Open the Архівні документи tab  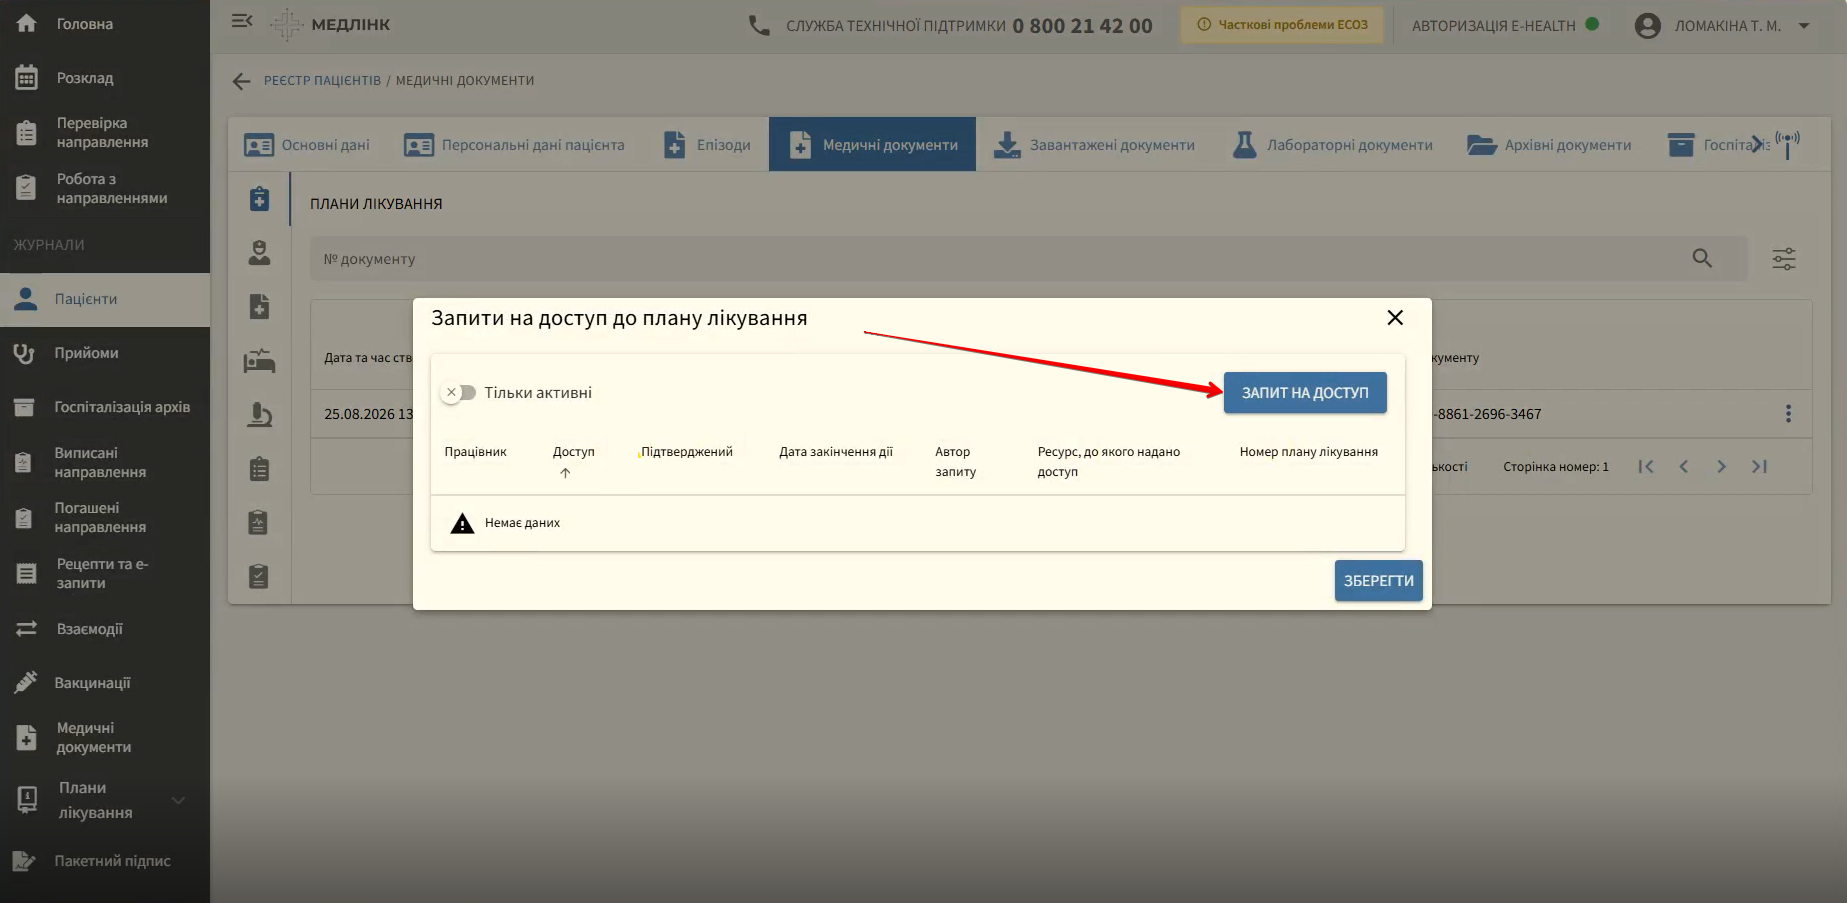(x=1549, y=145)
